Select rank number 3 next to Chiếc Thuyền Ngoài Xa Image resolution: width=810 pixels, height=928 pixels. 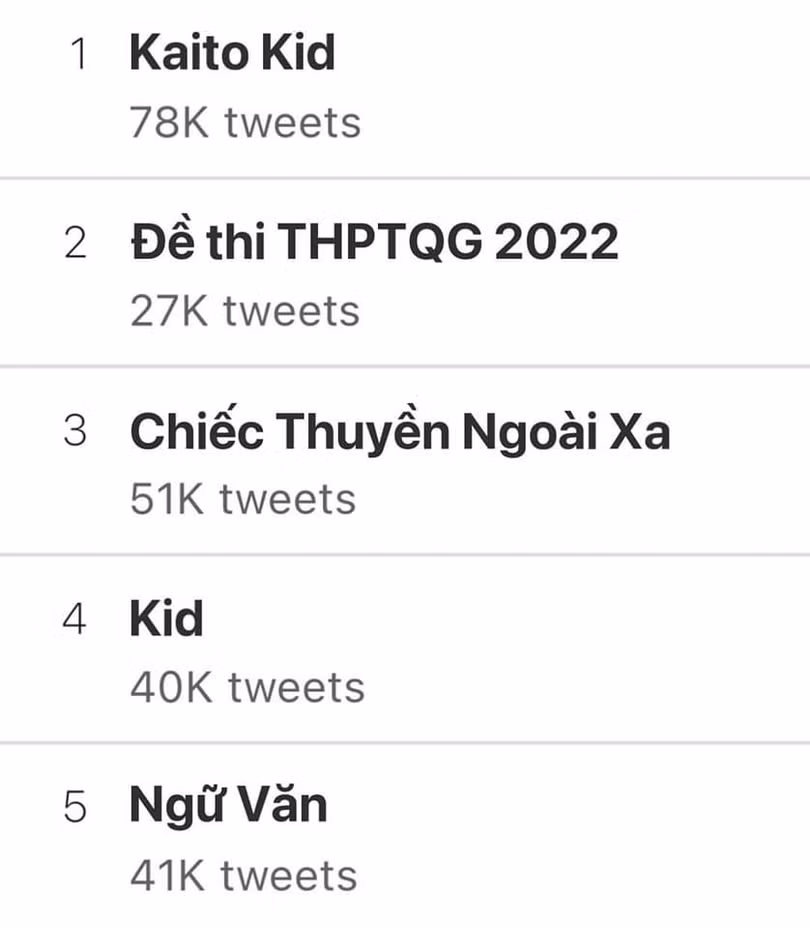[81, 432]
